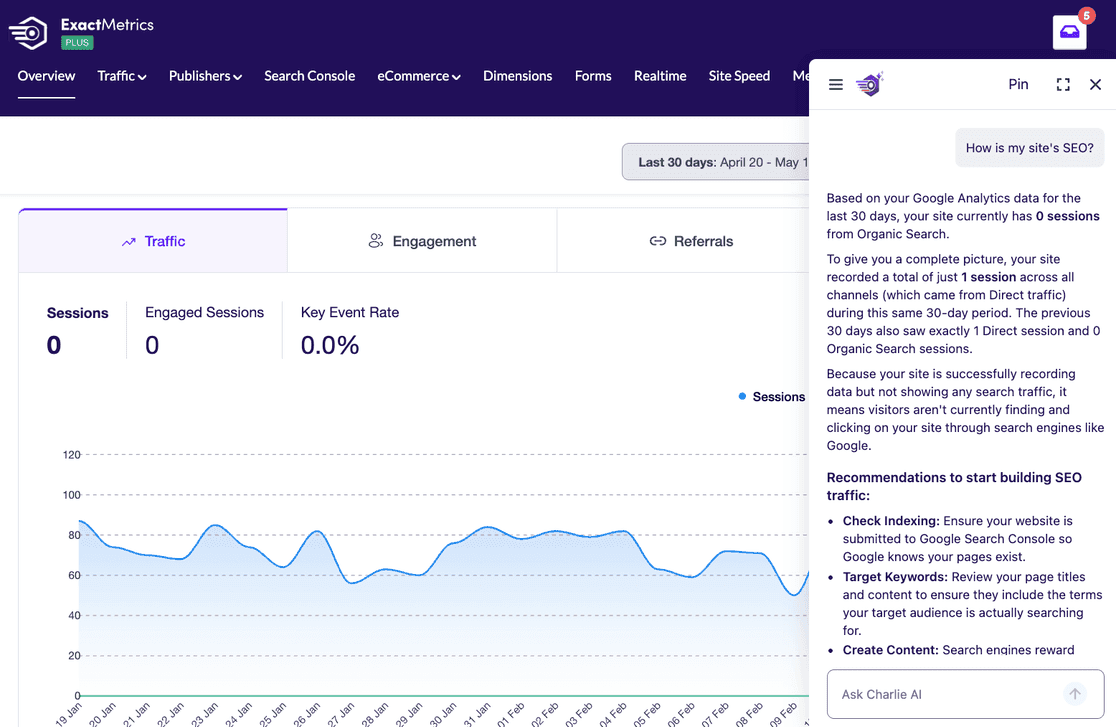Switch to the Engagement tab
This screenshot has height=727, width=1116.
pyautogui.click(x=422, y=241)
